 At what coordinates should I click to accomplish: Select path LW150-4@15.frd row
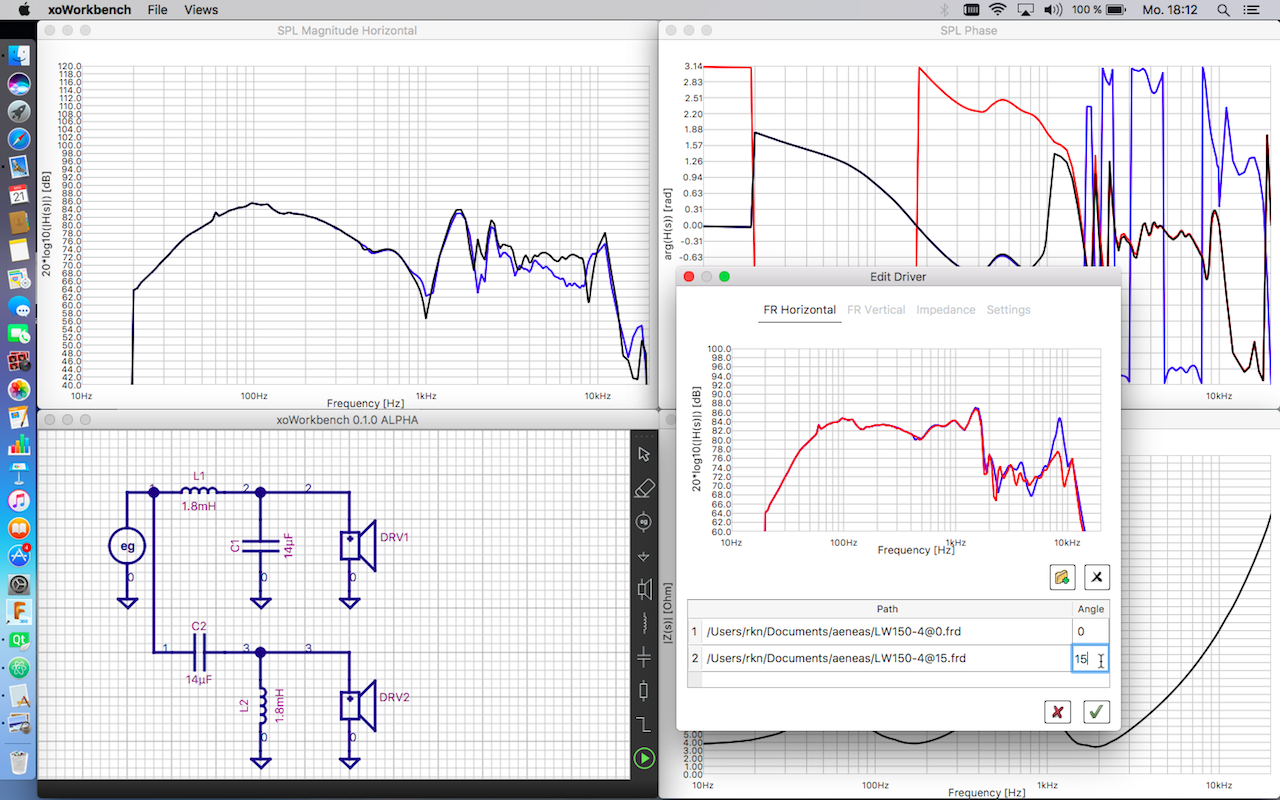coord(887,658)
